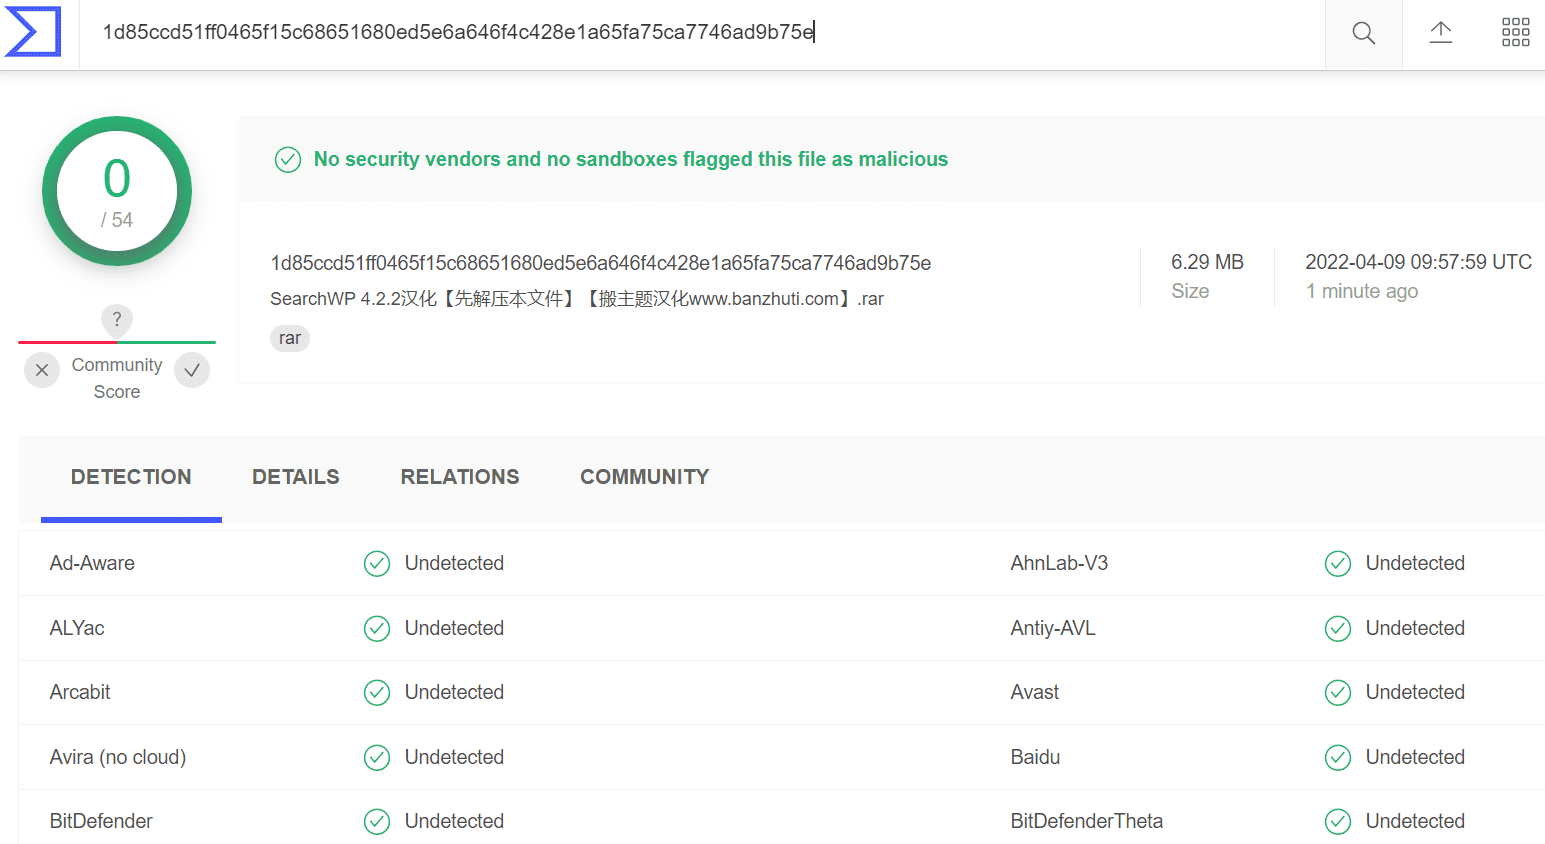Select the Undetected result for Avira (no cloud)

click(454, 757)
